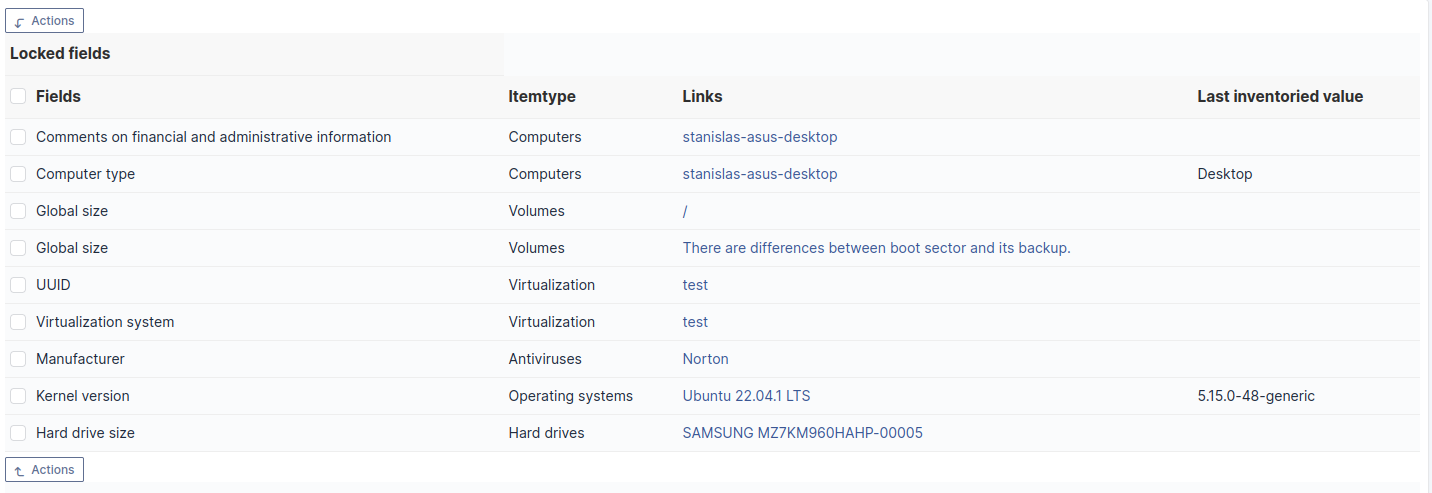Image resolution: width=1432 pixels, height=493 pixels.
Task: Open the boot sector differences link
Action: click(877, 248)
